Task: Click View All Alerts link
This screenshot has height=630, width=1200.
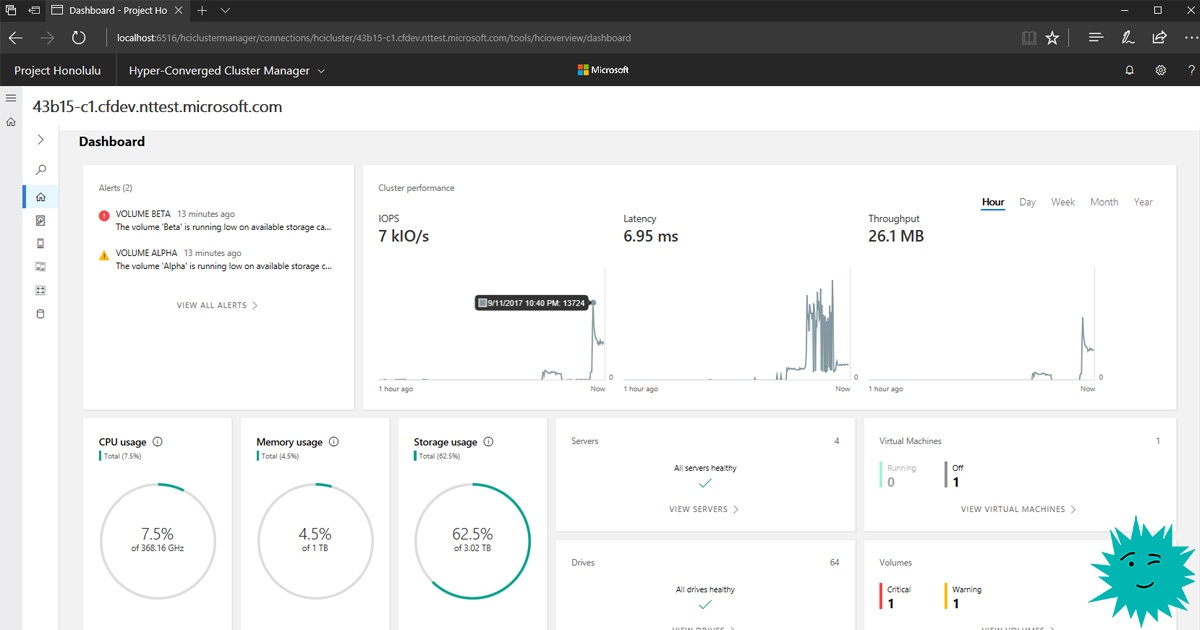Action: [217, 305]
